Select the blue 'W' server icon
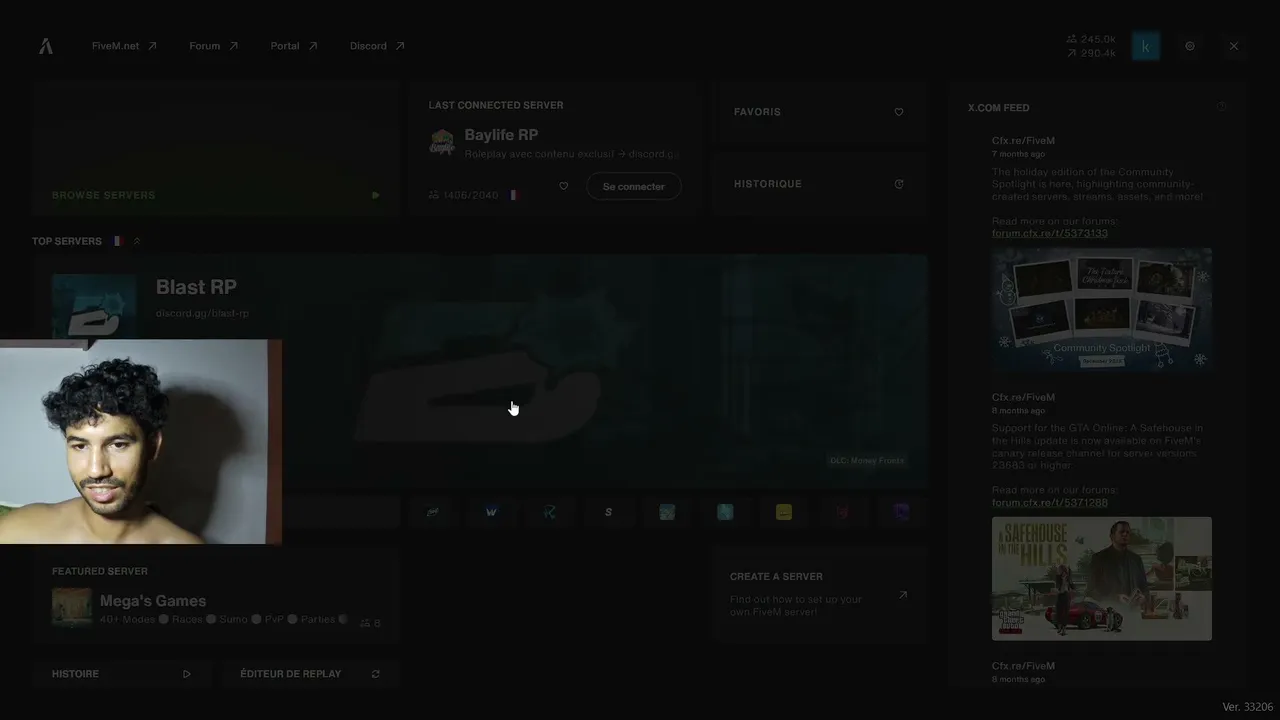The height and width of the screenshot is (720, 1280). point(491,512)
